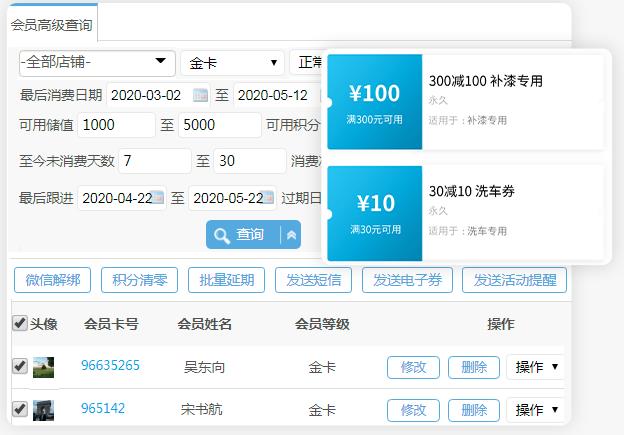
Task: Select the ¥10 洗车券 coupon card
Action: pyautogui.click(x=466, y=213)
